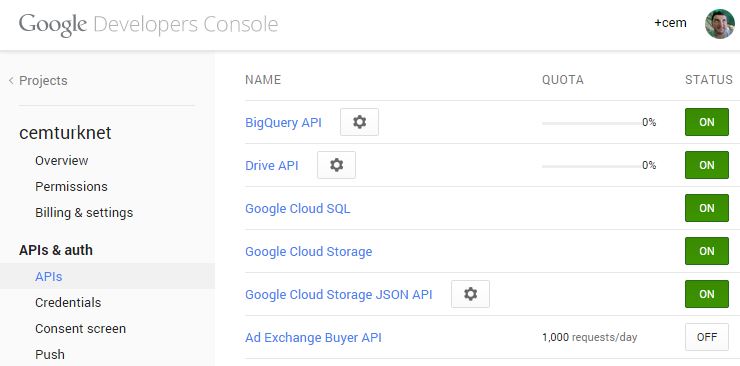Open Google Cloud SQL link
740x366 pixels.
(298, 208)
